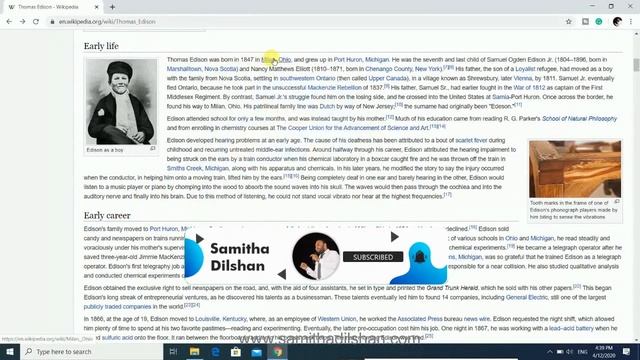Click enlarge icon under tooth marks image
The width and height of the screenshot is (640, 360).
click(x=617, y=202)
